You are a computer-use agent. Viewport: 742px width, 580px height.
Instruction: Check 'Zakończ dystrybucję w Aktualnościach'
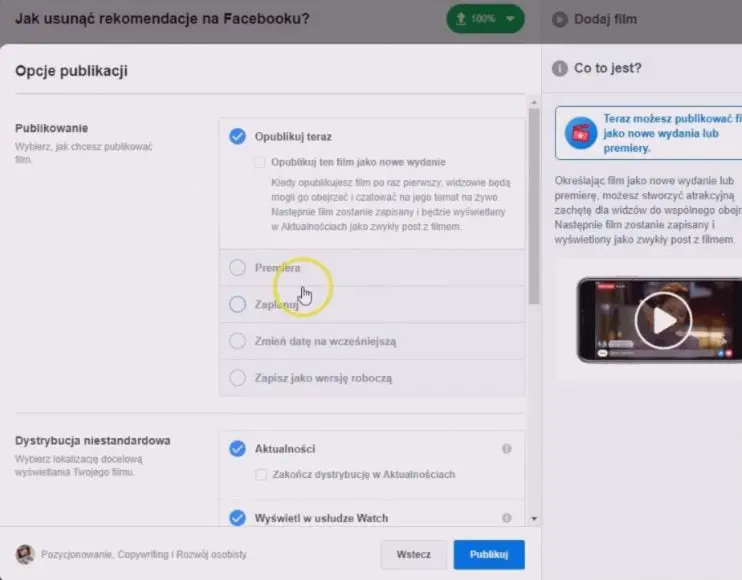click(x=261, y=475)
